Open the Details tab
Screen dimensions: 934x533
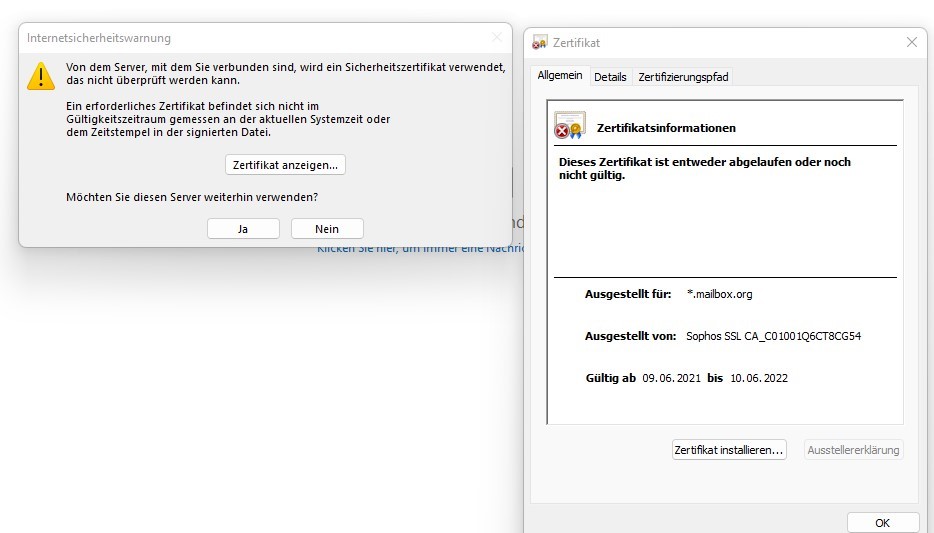pyautogui.click(x=610, y=77)
